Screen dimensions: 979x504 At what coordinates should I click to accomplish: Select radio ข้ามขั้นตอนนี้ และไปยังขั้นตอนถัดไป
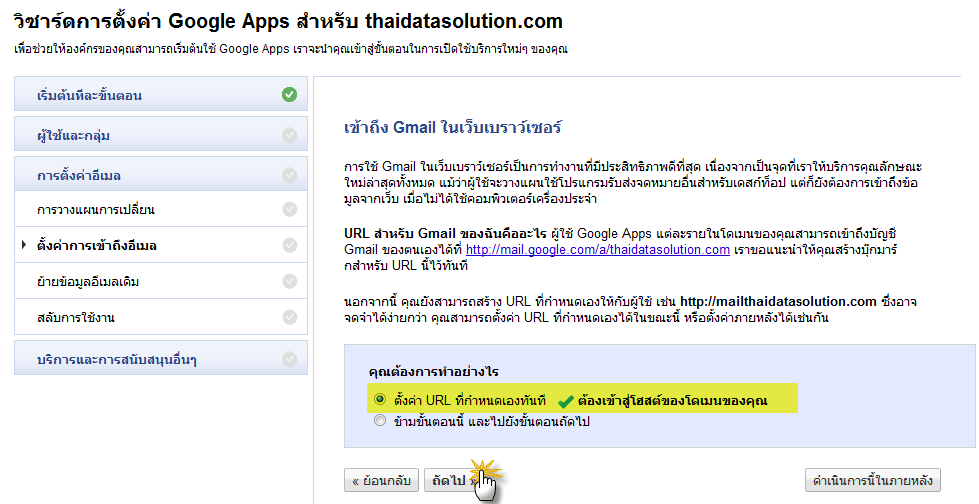click(380, 421)
